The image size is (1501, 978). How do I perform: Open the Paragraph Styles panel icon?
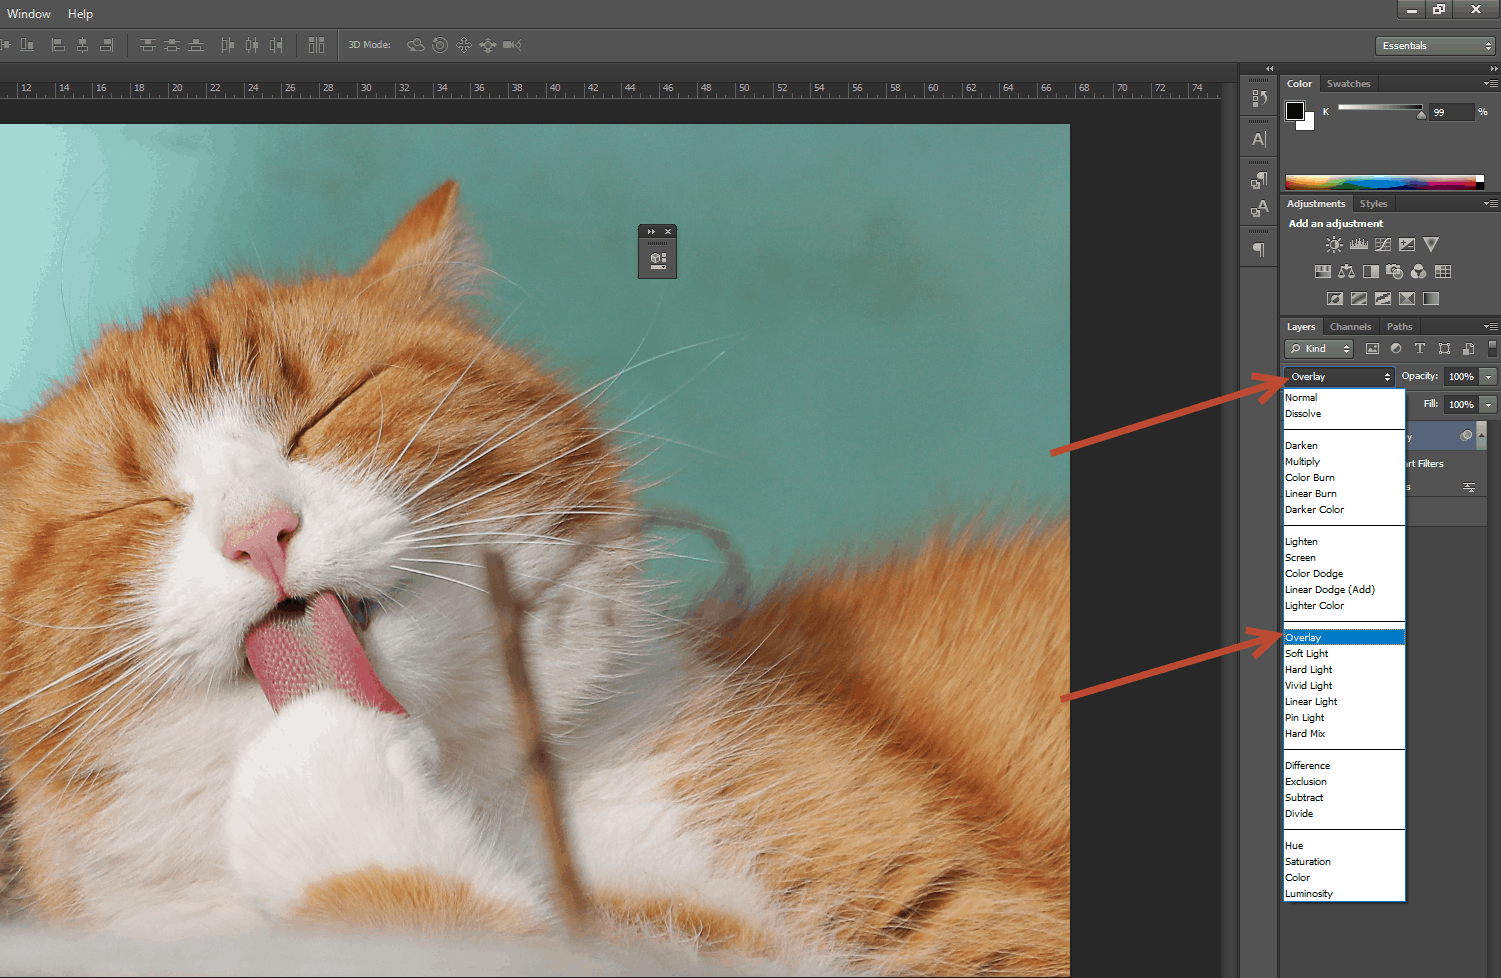(x=1259, y=180)
